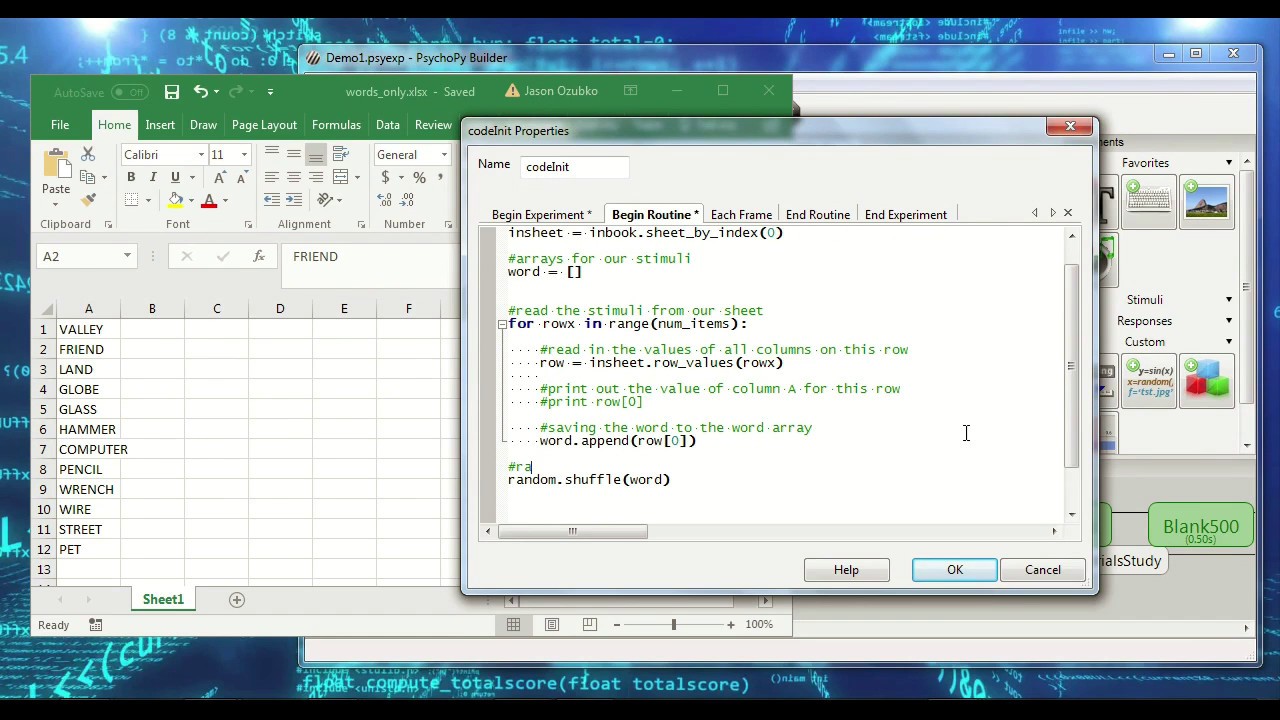Image resolution: width=1280 pixels, height=720 pixels.
Task: Open the Calibri font name dropdown
Action: click(201, 155)
